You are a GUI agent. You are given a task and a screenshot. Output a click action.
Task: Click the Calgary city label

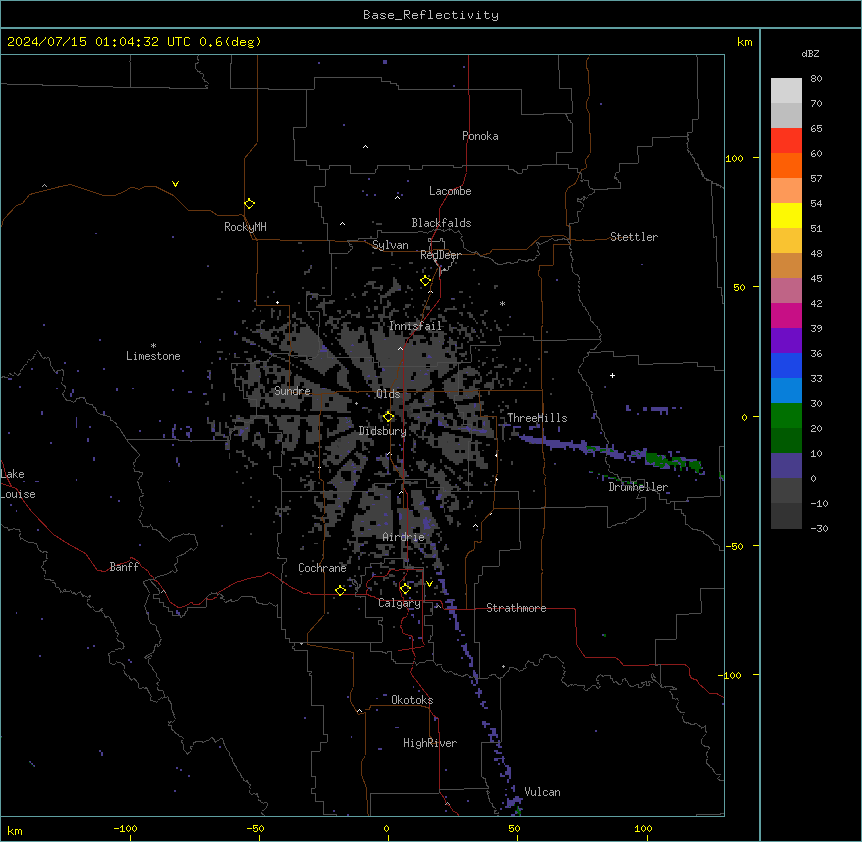[x=400, y=603]
